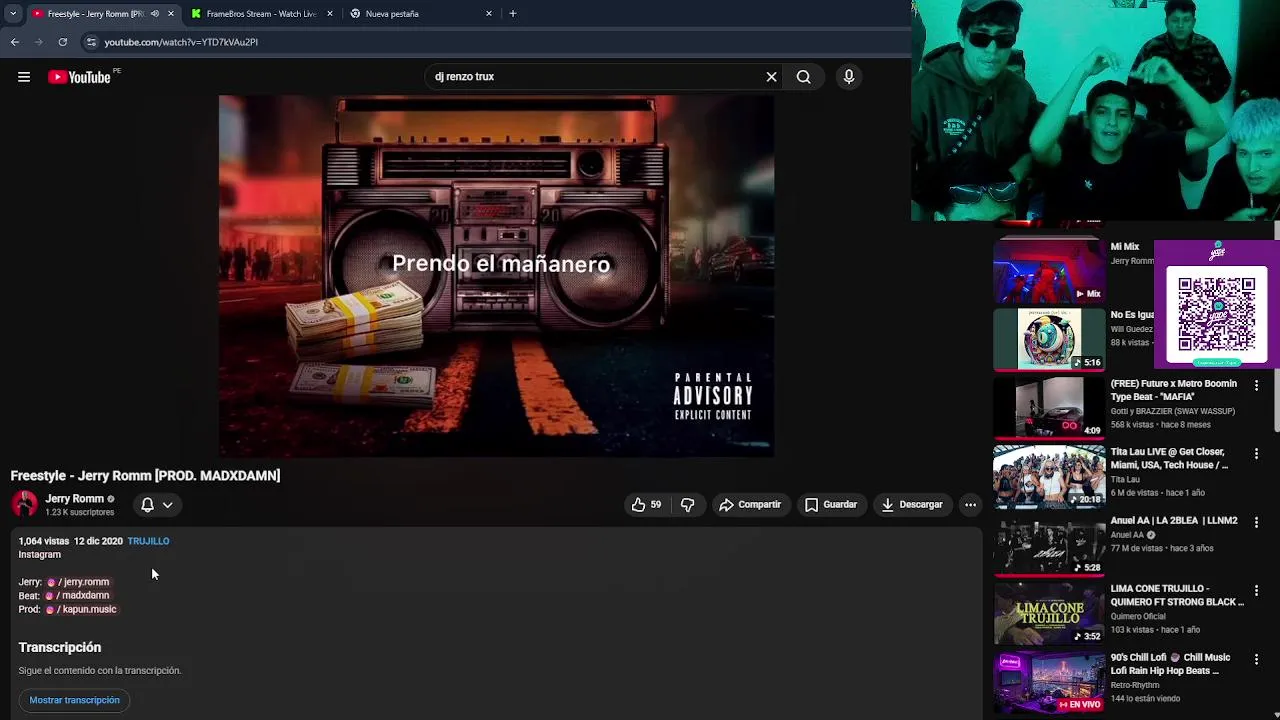Open the 5:16 Will Guedez video thumbnail

1049,339
